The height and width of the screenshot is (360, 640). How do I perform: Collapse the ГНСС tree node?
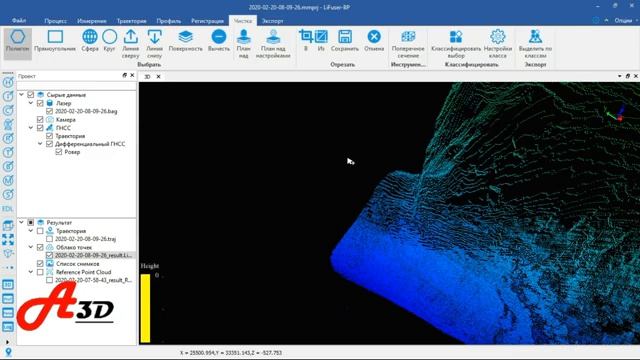click(x=31, y=128)
